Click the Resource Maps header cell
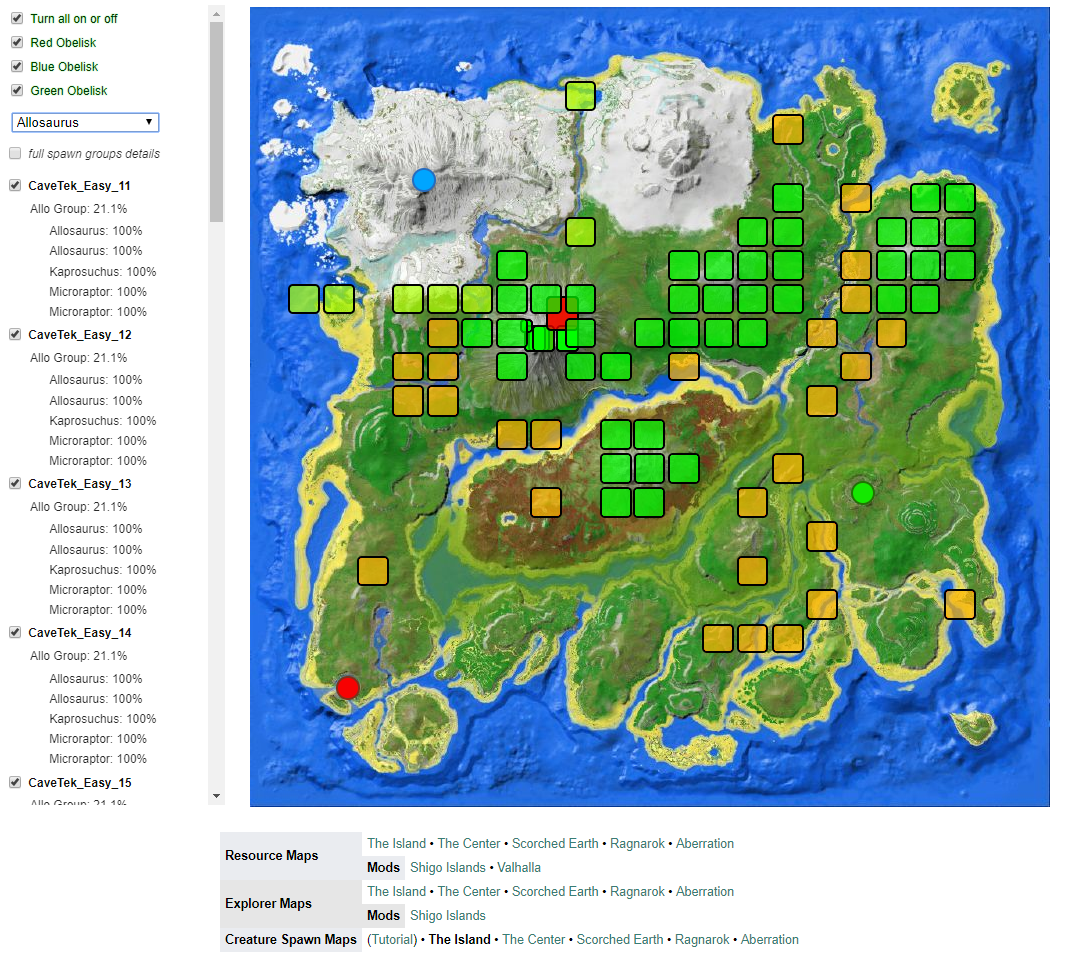Screen dimensions: 1068x967 pyautogui.click(x=291, y=855)
